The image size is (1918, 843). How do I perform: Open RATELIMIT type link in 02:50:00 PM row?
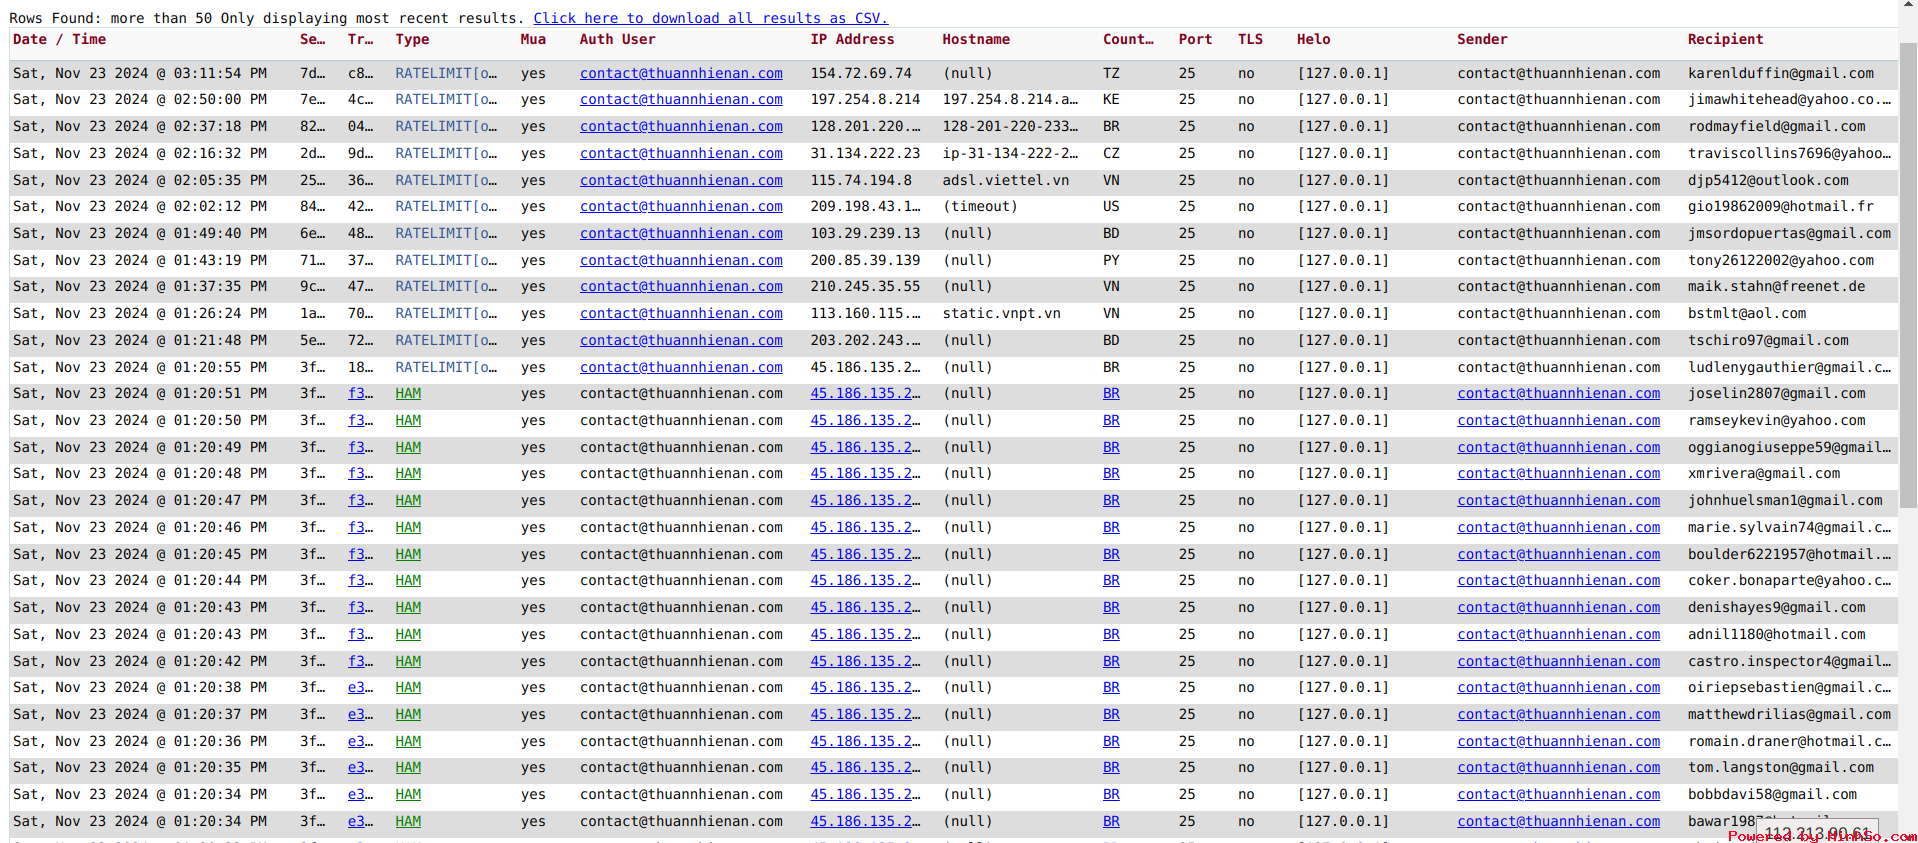click(x=446, y=100)
